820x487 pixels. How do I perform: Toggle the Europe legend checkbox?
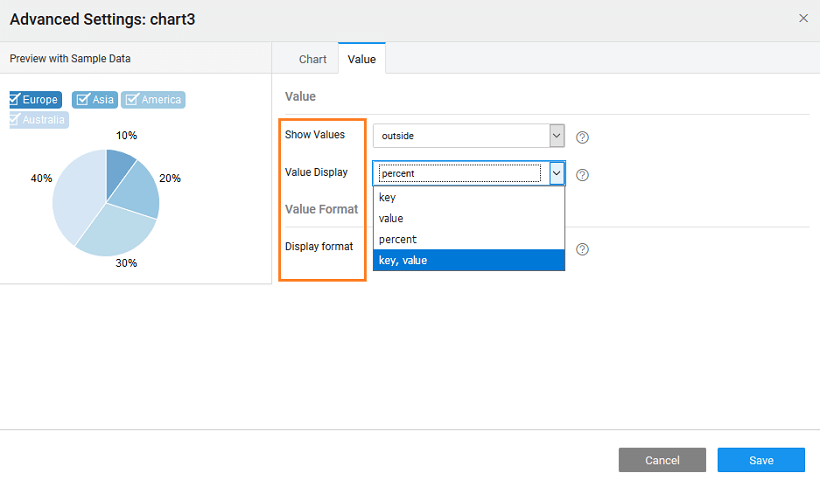click(16, 100)
